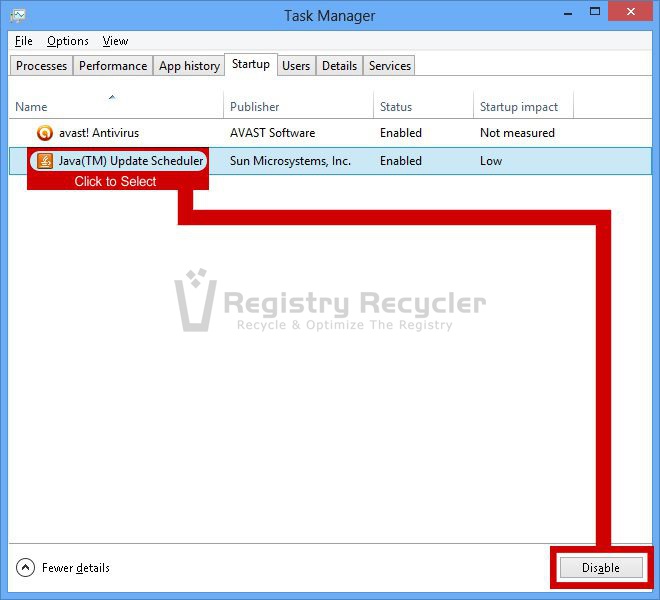The width and height of the screenshot is (660, 600).
Task: Switch to the Performance tab
Action: [113, 66]
